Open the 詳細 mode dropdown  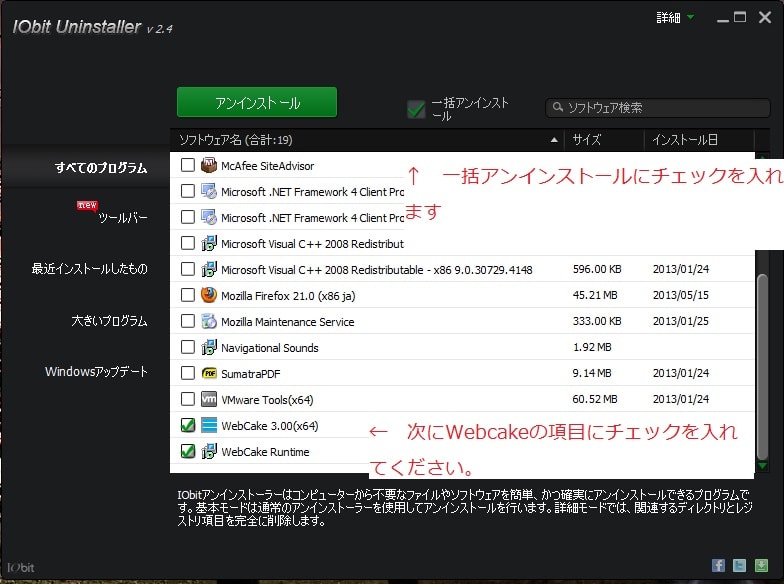coord(675,18)
